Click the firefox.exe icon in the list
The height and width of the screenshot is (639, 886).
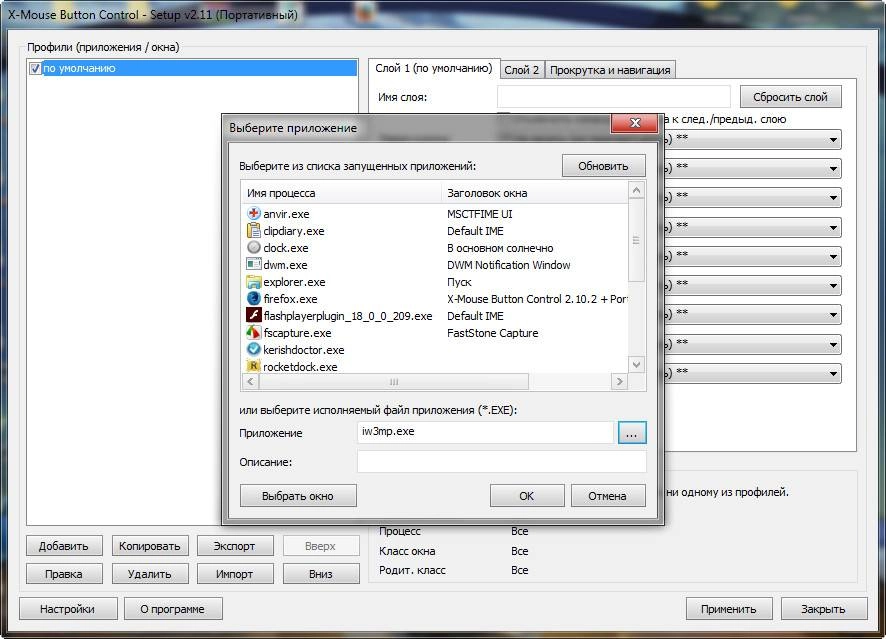point(254,298)
